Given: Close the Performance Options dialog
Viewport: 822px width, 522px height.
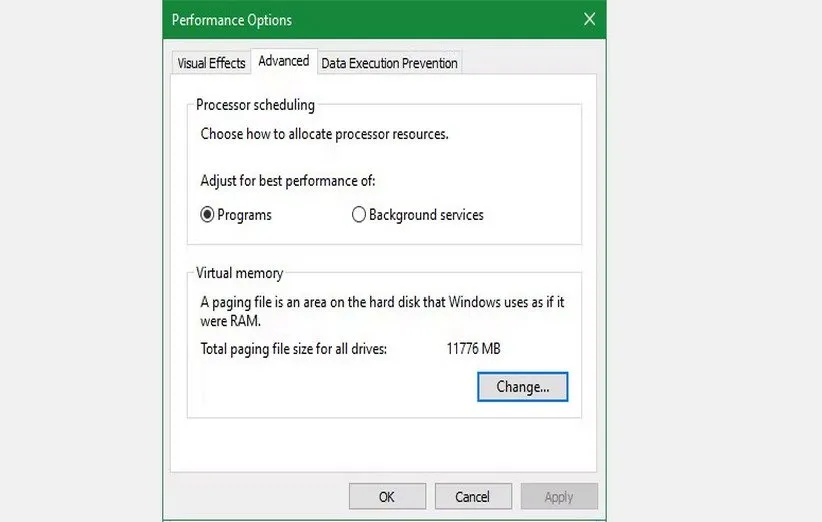Looking at the screenshot, I should coord(589,19).
